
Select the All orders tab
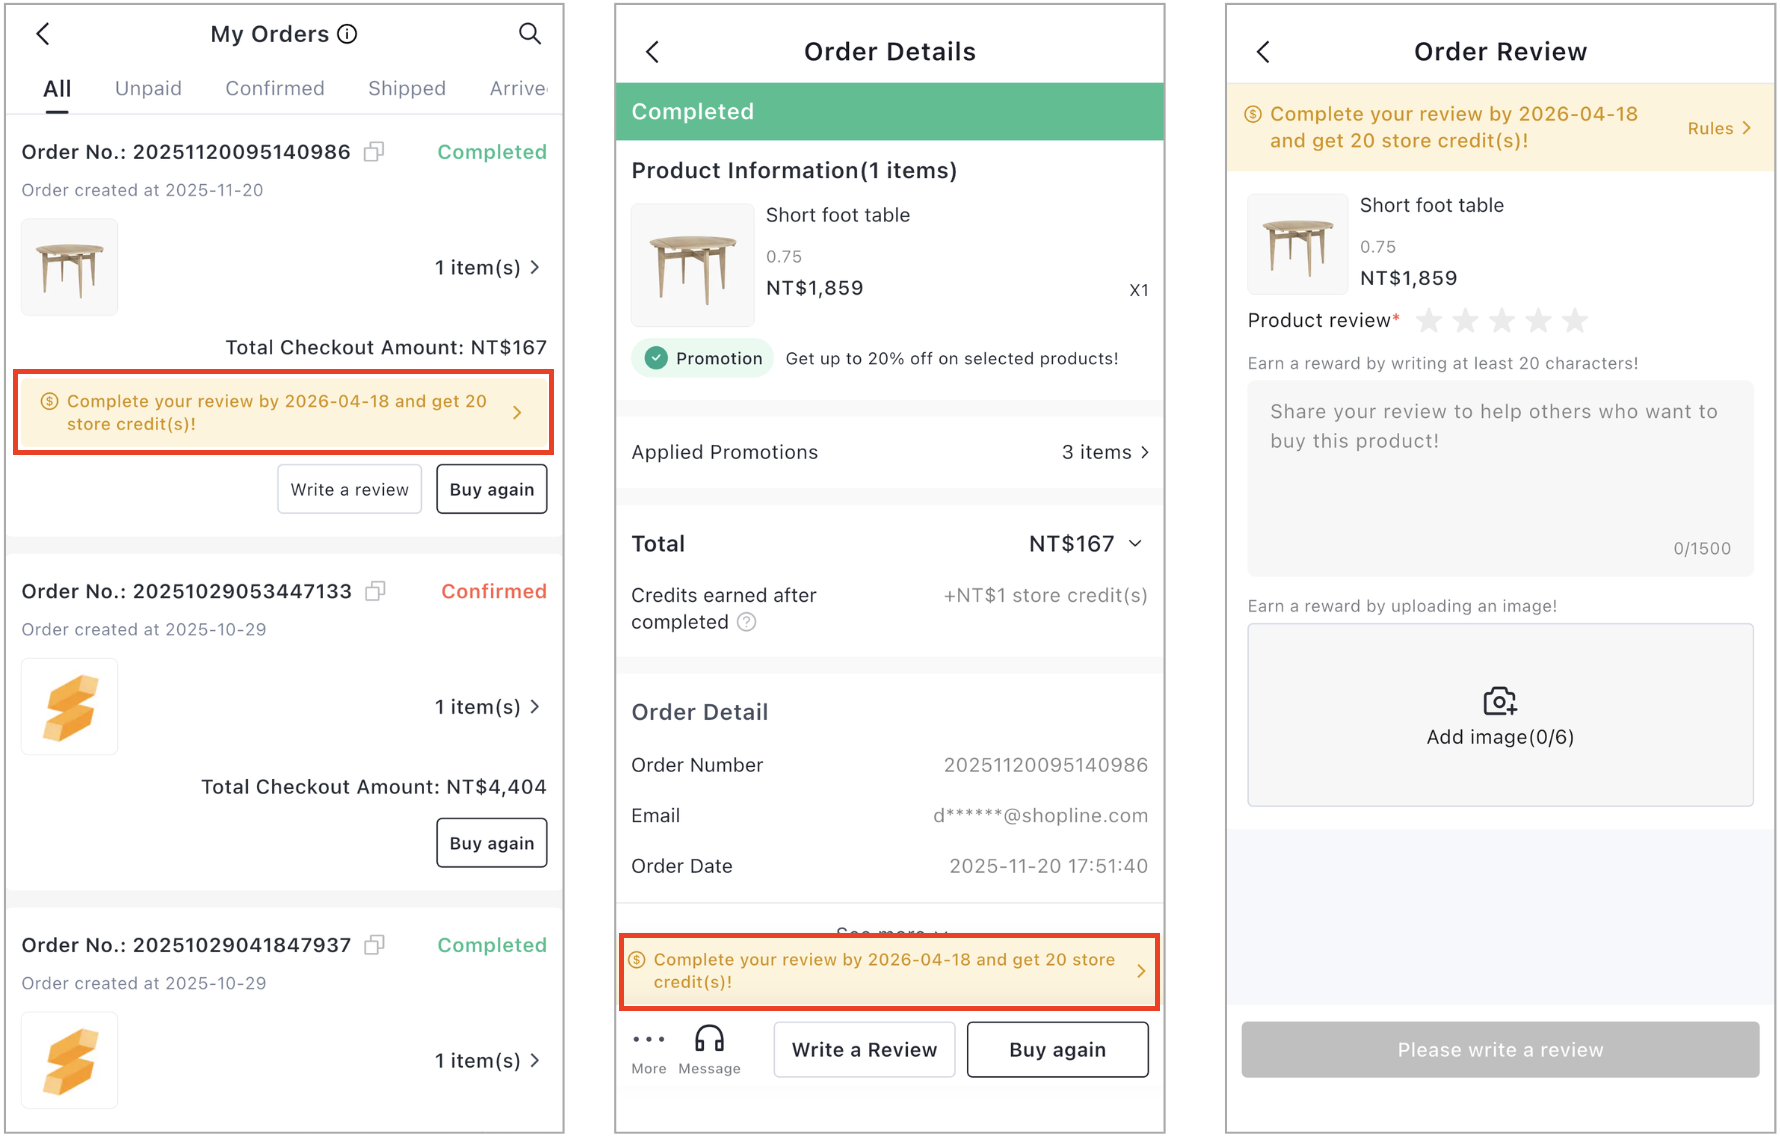(x=57, y=89)
